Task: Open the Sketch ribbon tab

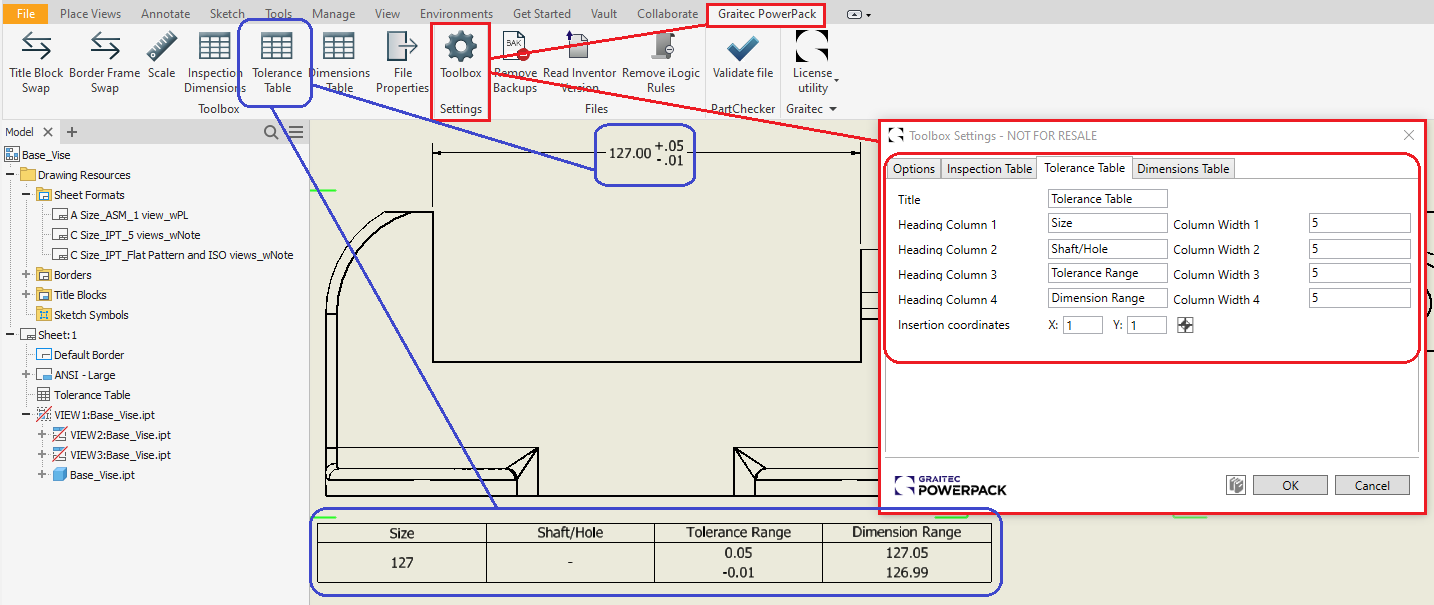Action: [227, 14]
